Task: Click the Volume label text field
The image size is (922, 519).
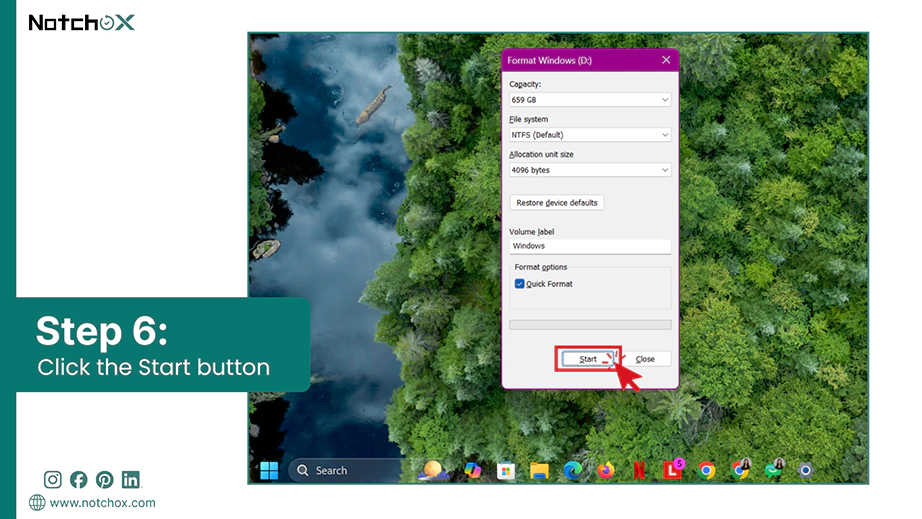Action: (590, 246)
